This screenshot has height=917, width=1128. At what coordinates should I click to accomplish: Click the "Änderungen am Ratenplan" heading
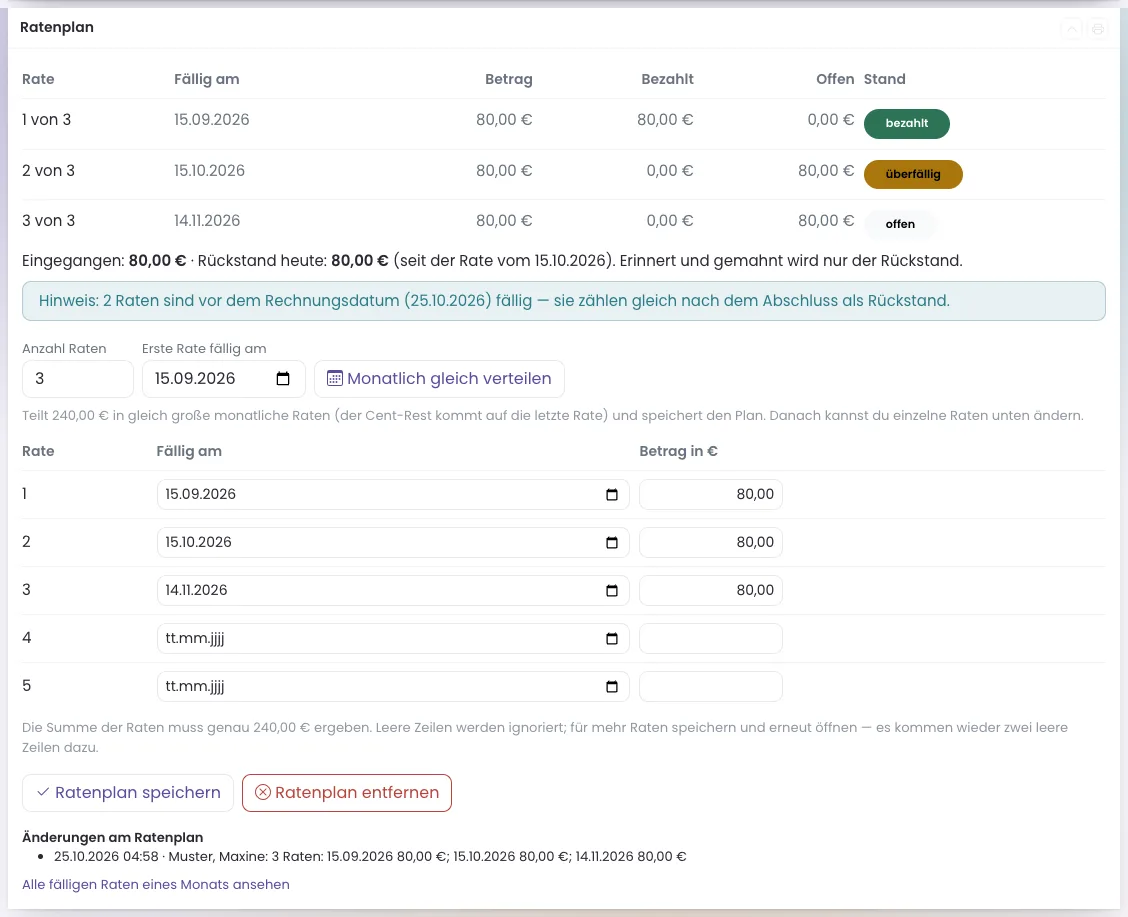(113, 837)
